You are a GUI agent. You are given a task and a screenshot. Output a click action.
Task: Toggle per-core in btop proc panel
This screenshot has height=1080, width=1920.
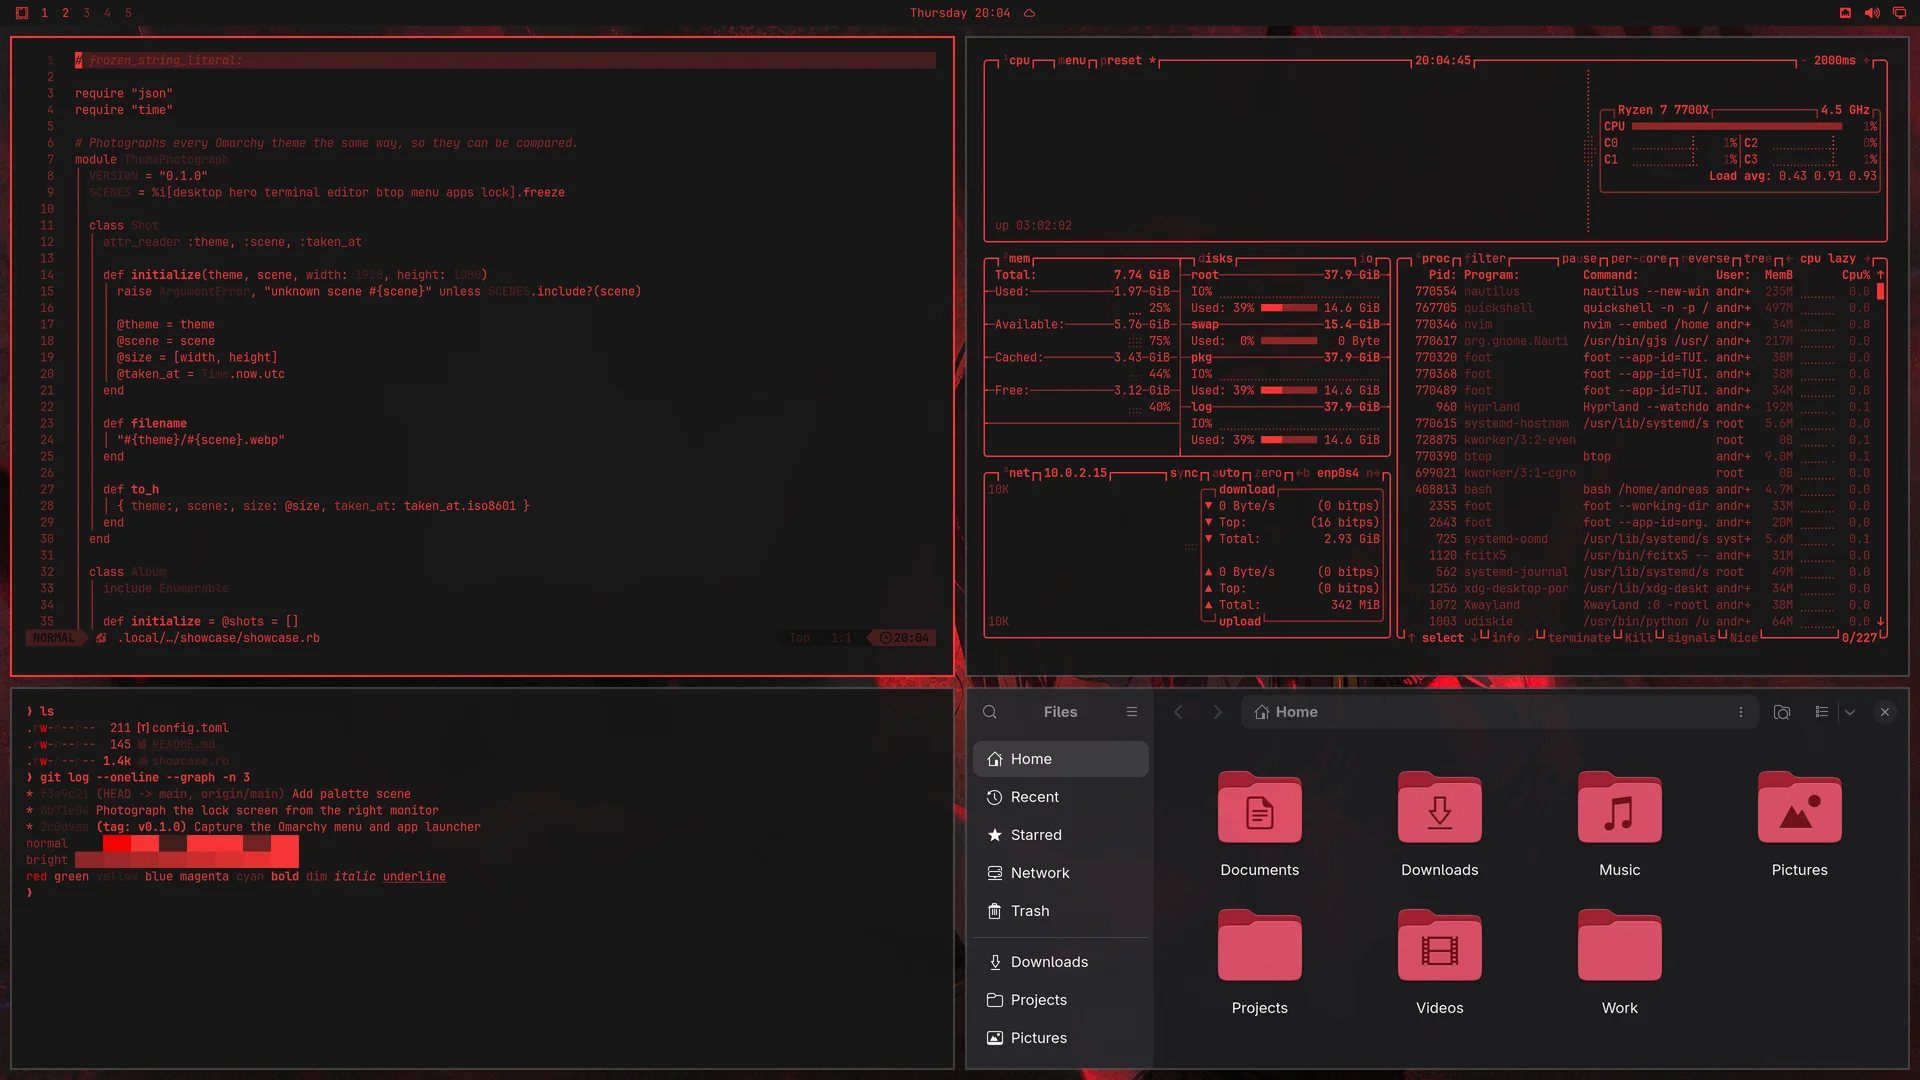(x=1638, y=259)
